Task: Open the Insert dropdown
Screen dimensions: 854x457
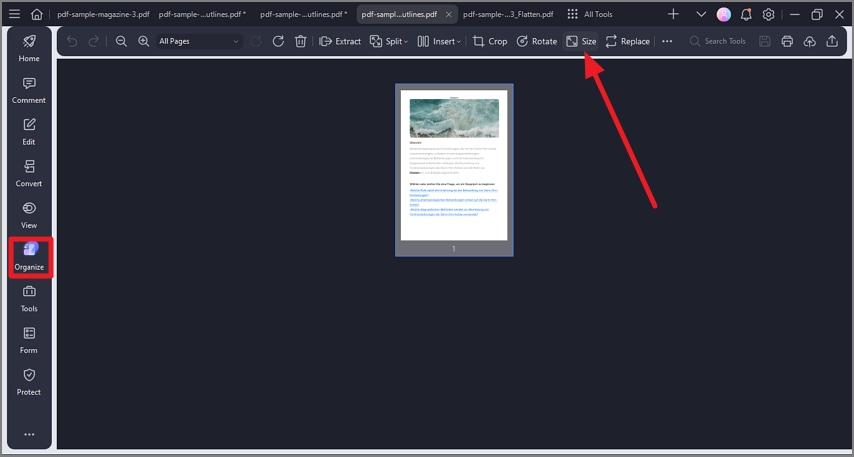Action: pos(439,41)
